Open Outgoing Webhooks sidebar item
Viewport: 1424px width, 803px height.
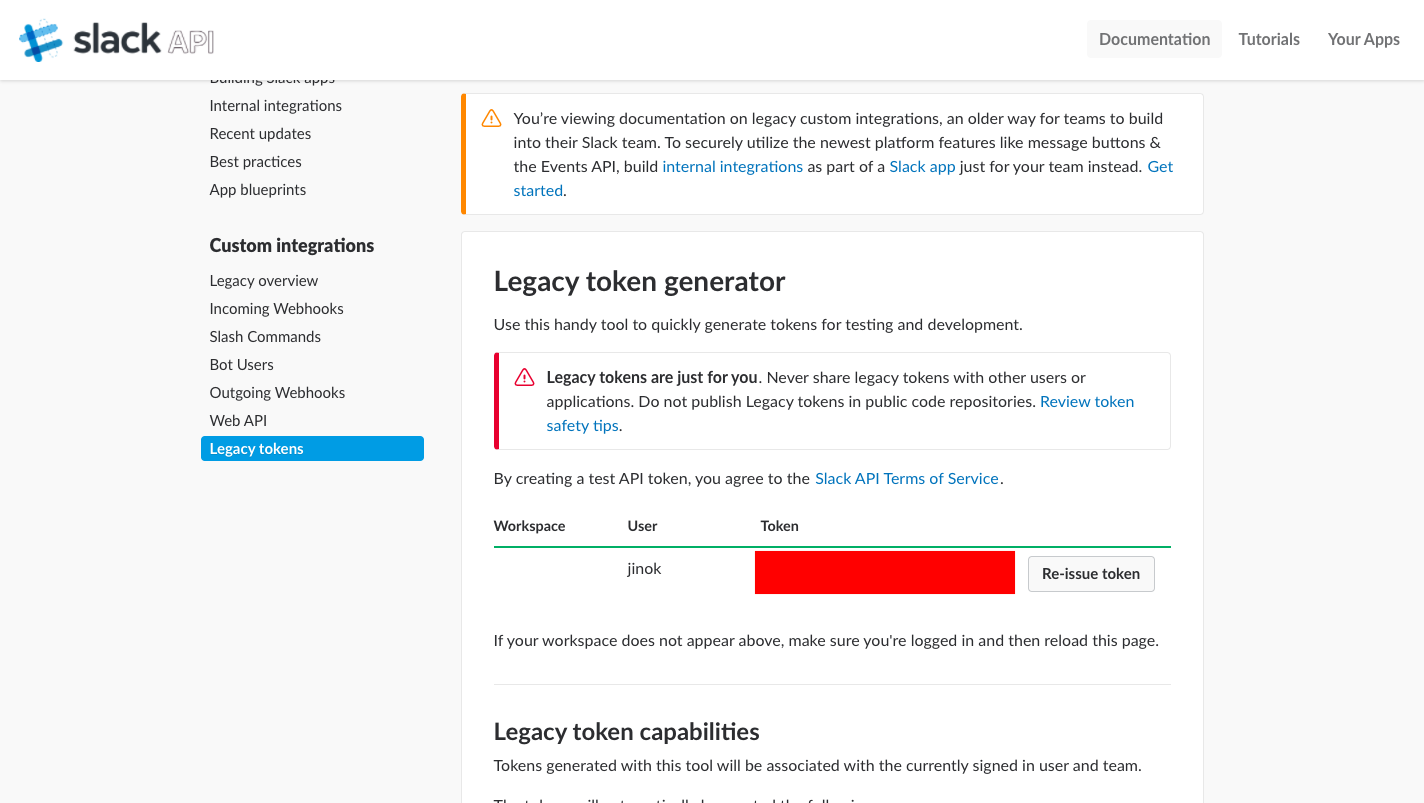277,393
